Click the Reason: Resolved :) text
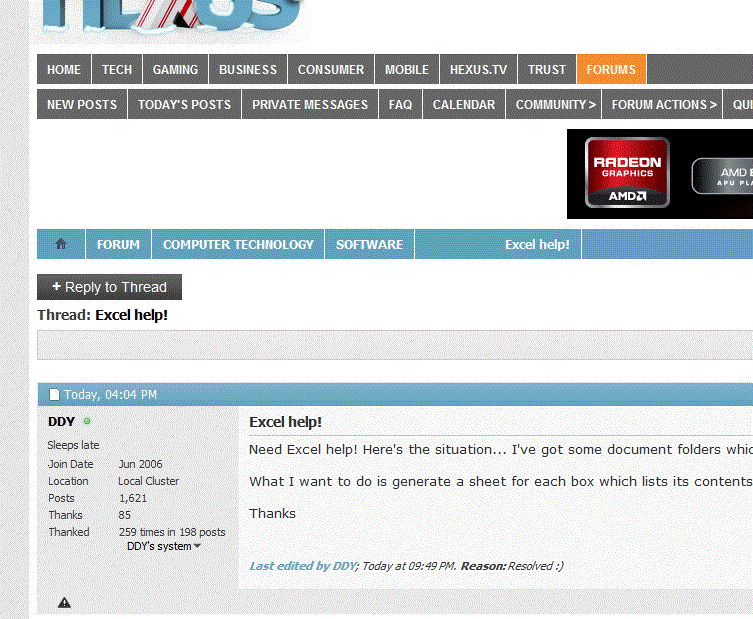The width and height of the screenshot is (753, 619). tap(512, 566)
